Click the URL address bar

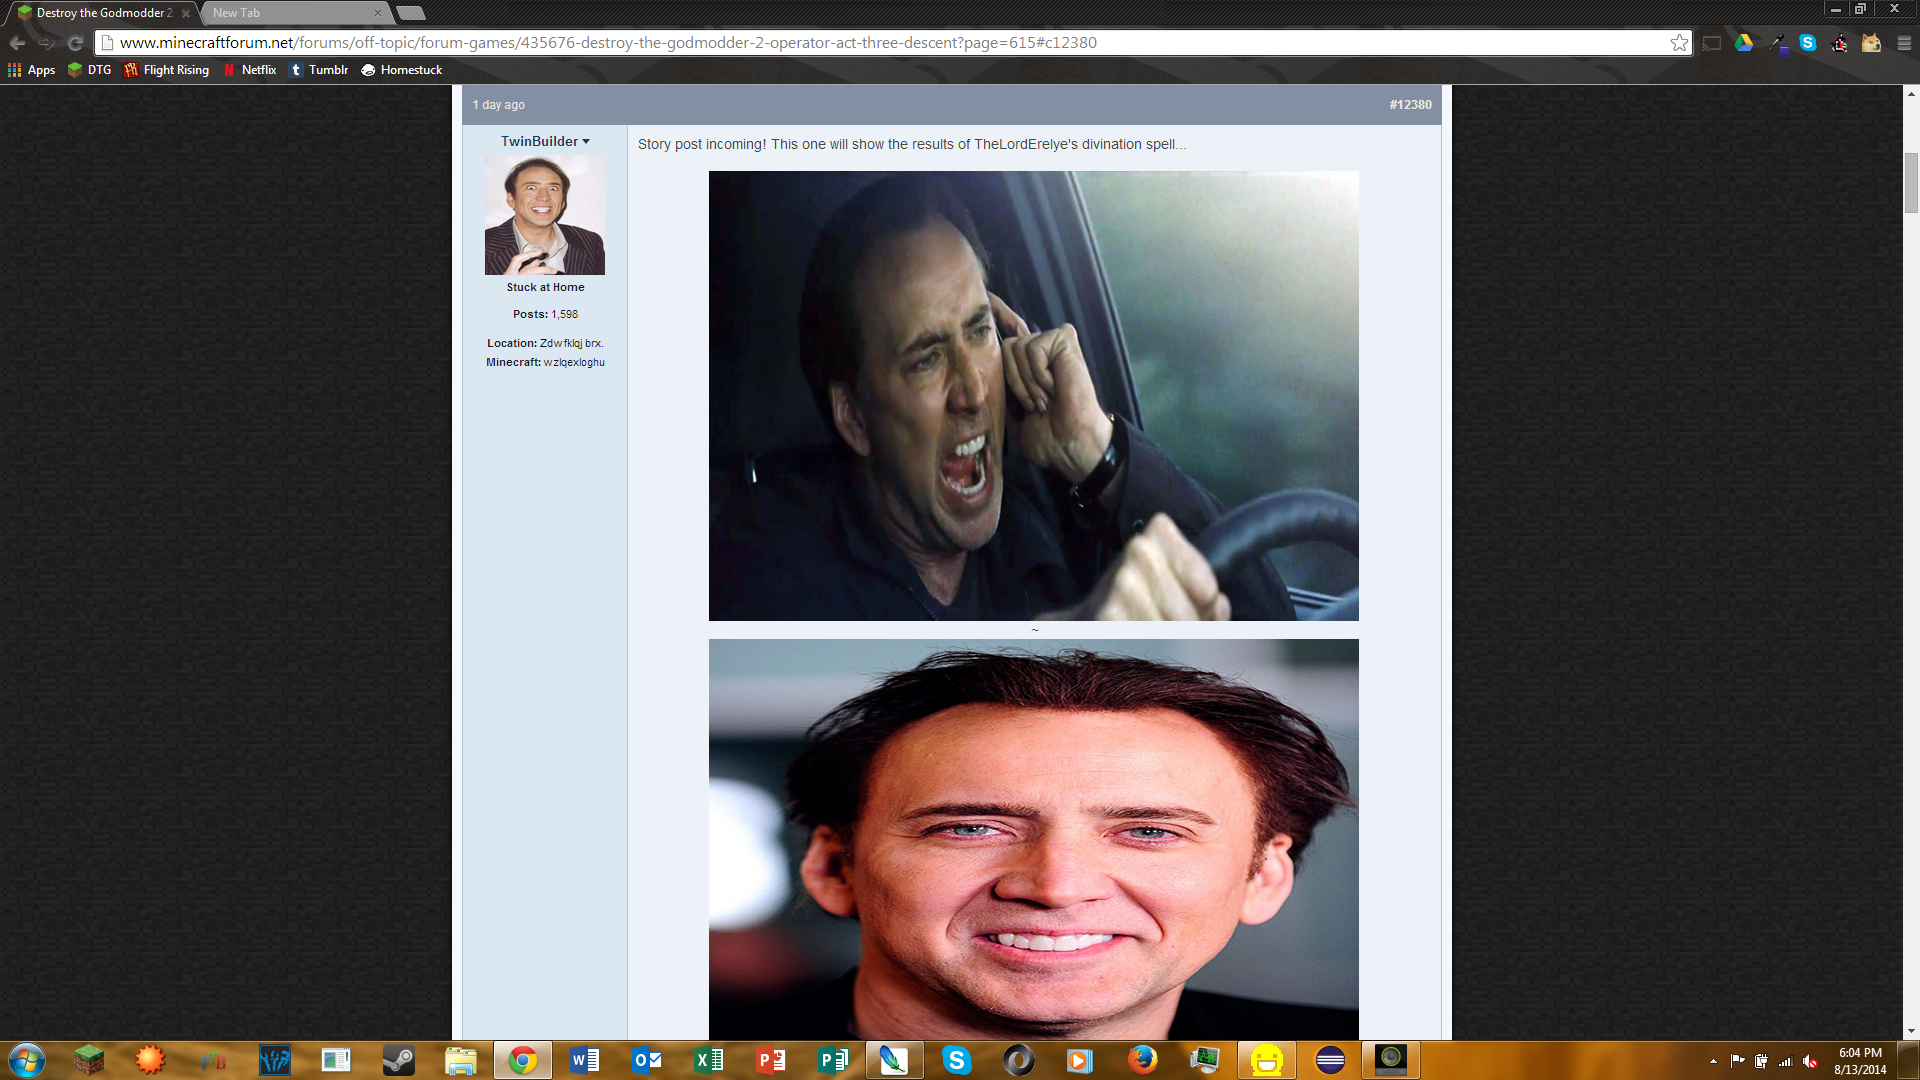click(x=880, y=43)
